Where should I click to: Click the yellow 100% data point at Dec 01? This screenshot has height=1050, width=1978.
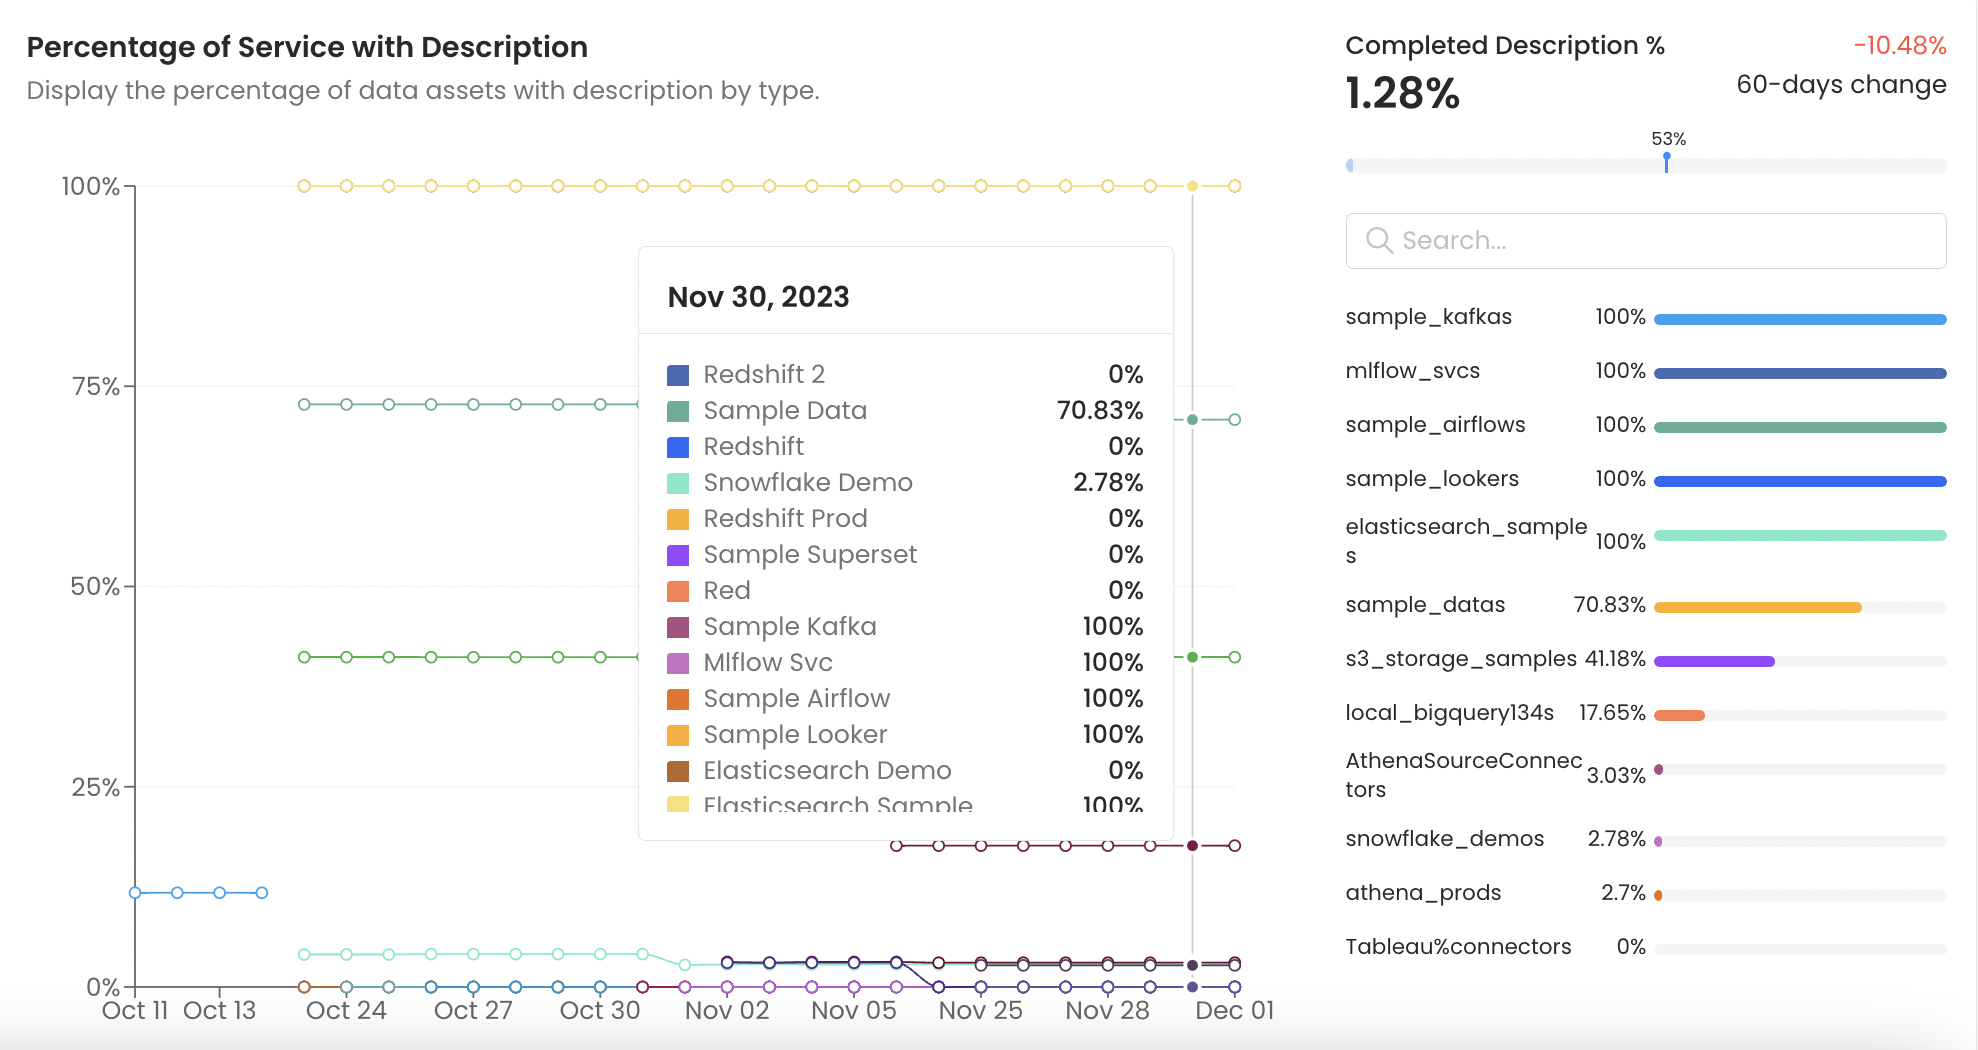(x=1235, y=186)
